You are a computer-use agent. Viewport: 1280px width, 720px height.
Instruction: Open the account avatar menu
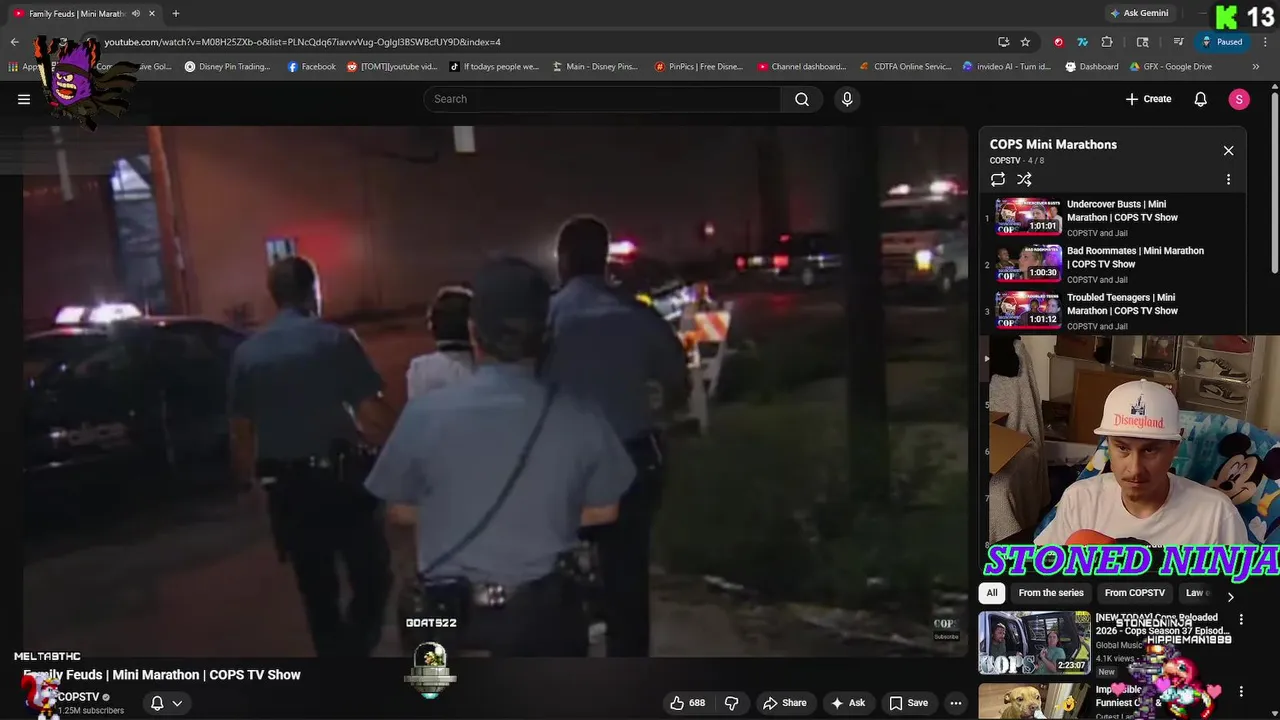tap(1239, 99)
